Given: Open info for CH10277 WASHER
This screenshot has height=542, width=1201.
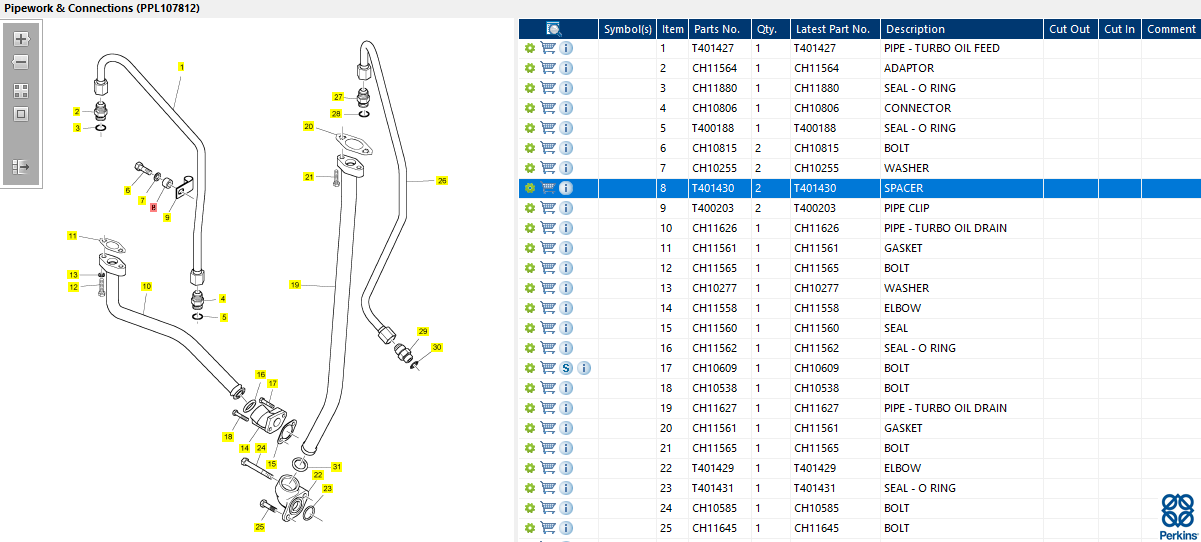Looking at the screenshot, I should [x=566, y=288].
